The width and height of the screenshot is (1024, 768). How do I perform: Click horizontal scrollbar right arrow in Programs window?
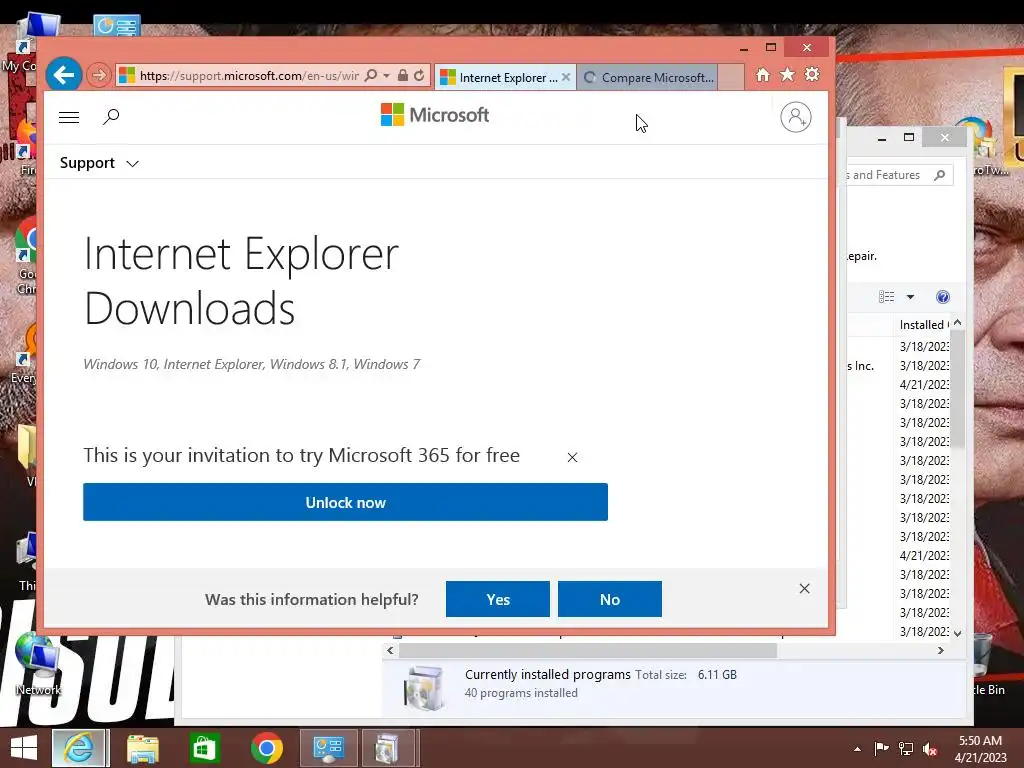click(x=940, y=650)
